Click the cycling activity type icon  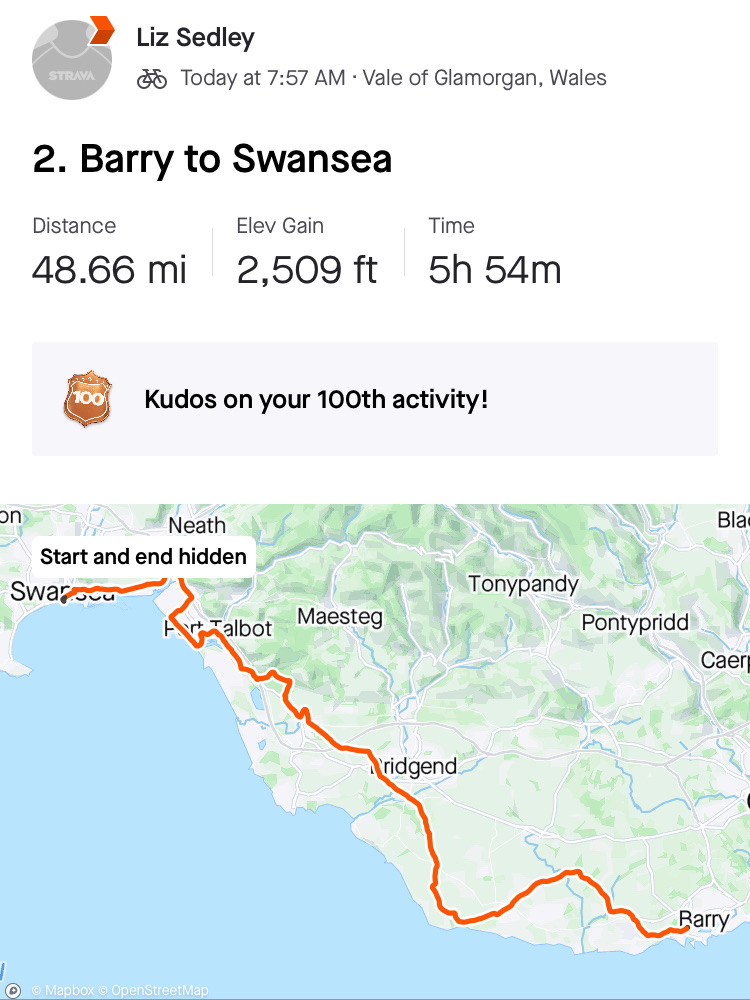point(152,78)
